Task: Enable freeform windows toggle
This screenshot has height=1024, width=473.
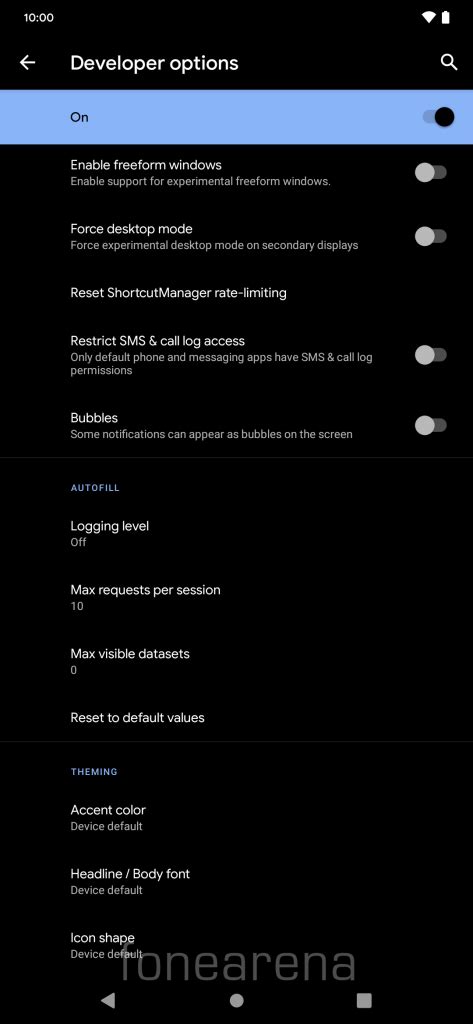Action: click(431, 172)
